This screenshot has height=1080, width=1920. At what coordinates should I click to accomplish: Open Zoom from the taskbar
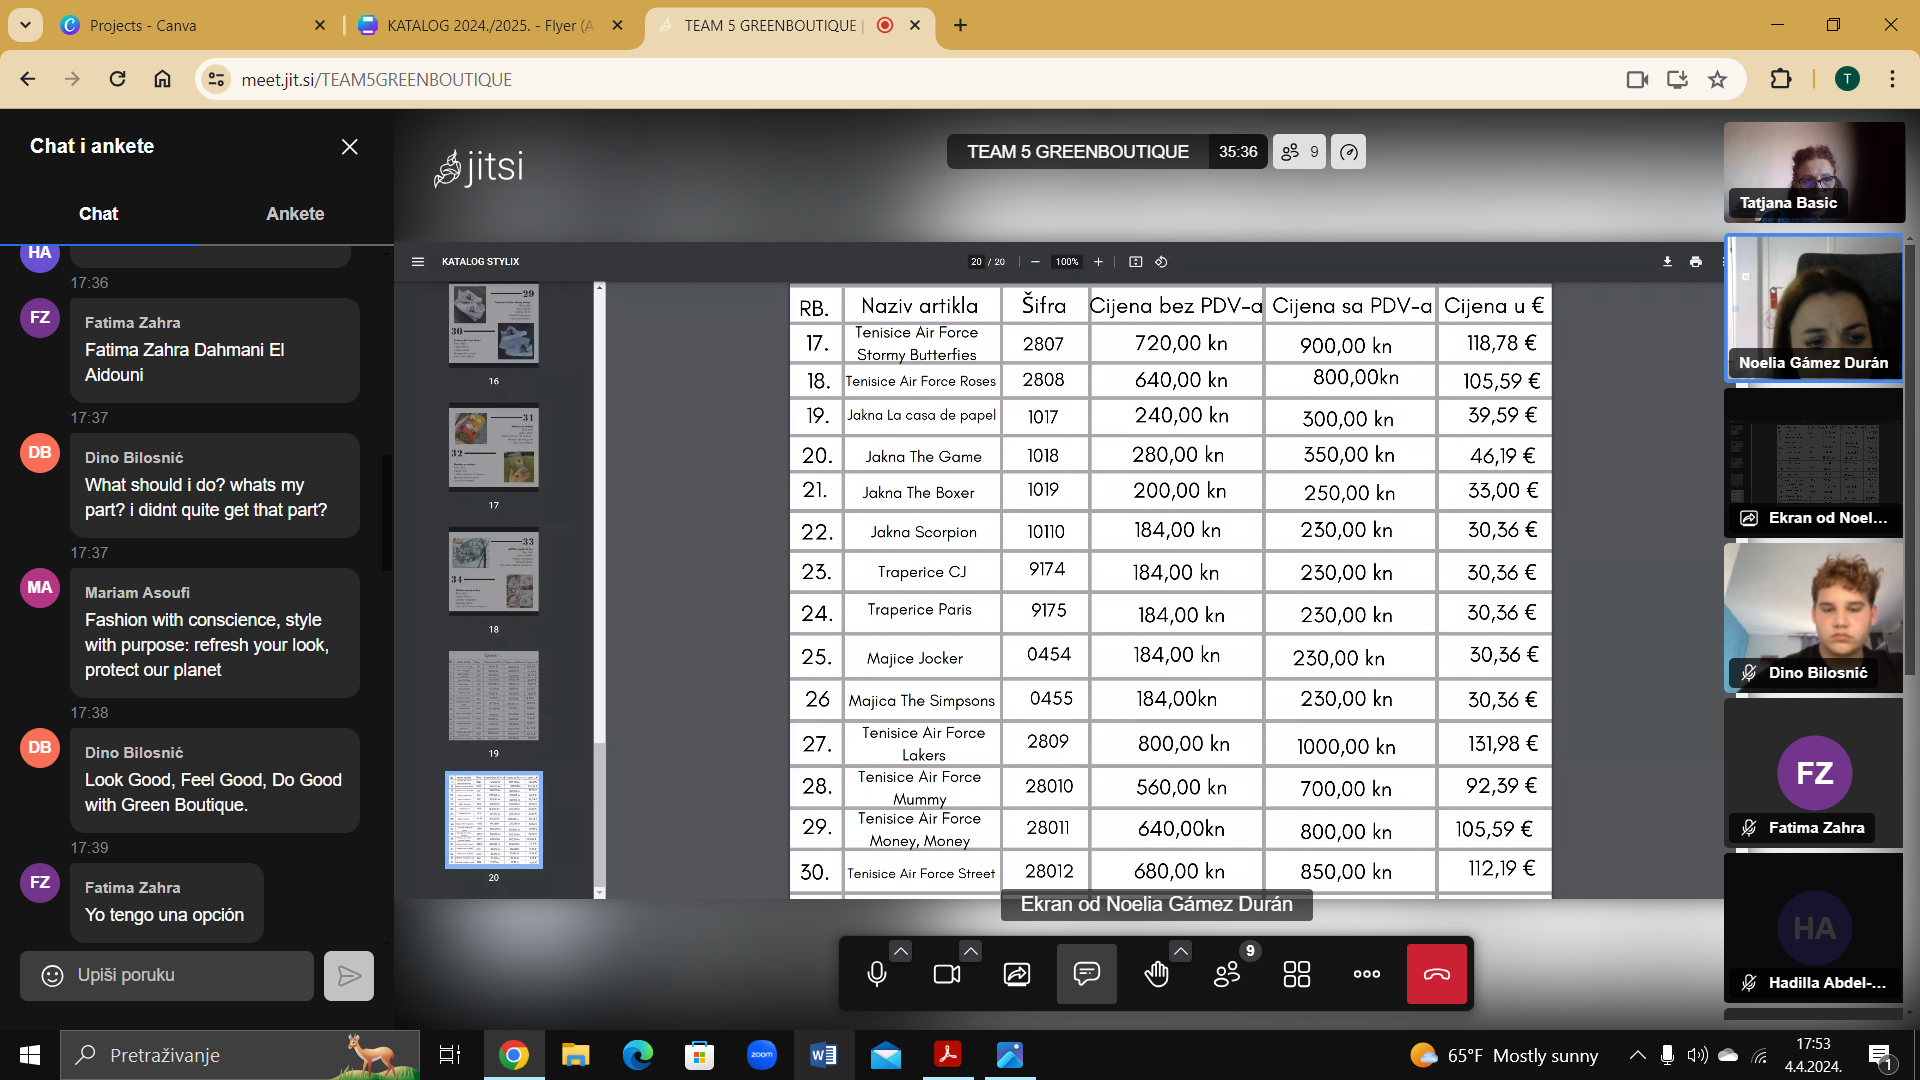coord(761,1055)
